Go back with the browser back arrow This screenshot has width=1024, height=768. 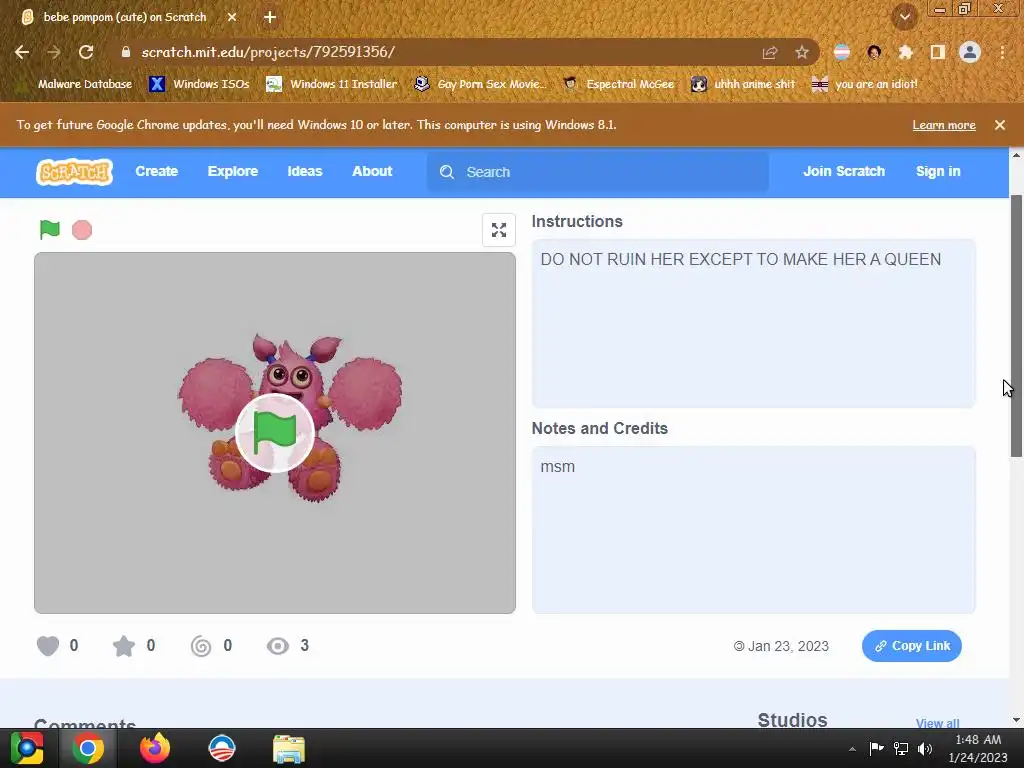point(22,52)
